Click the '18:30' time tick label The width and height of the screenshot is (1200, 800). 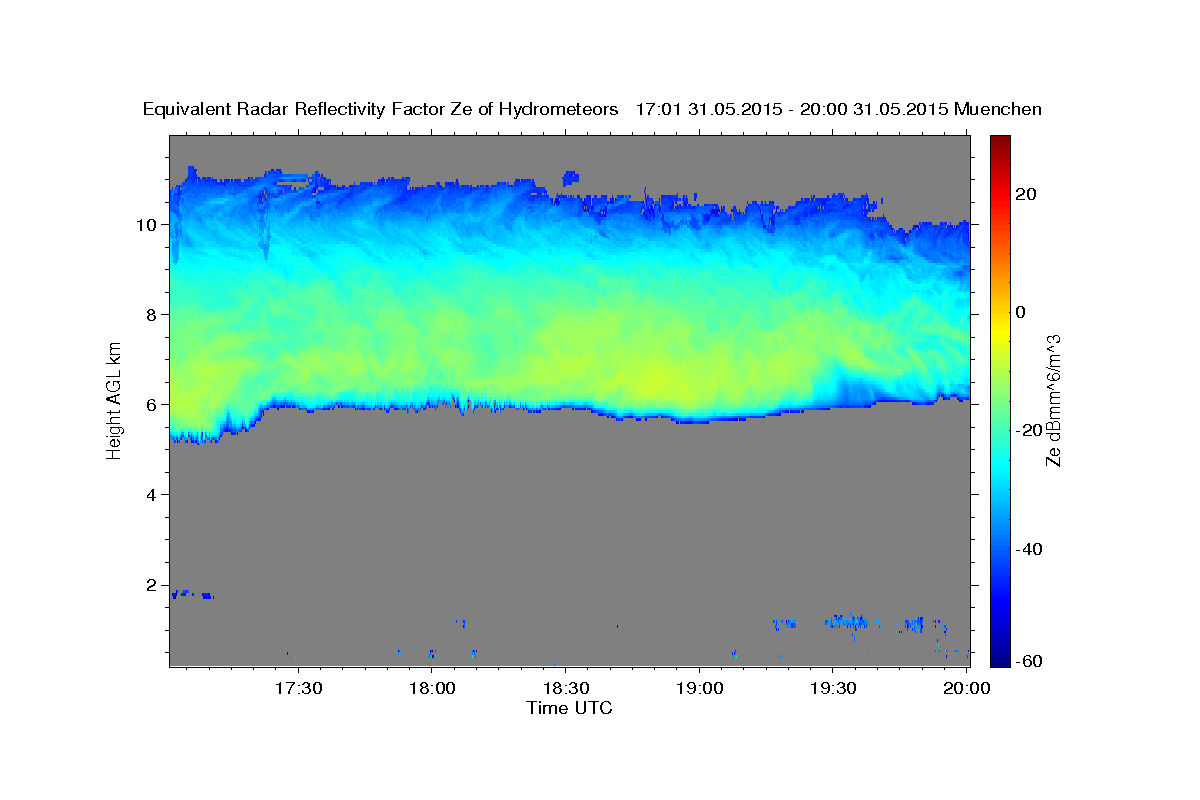[565, 688]
